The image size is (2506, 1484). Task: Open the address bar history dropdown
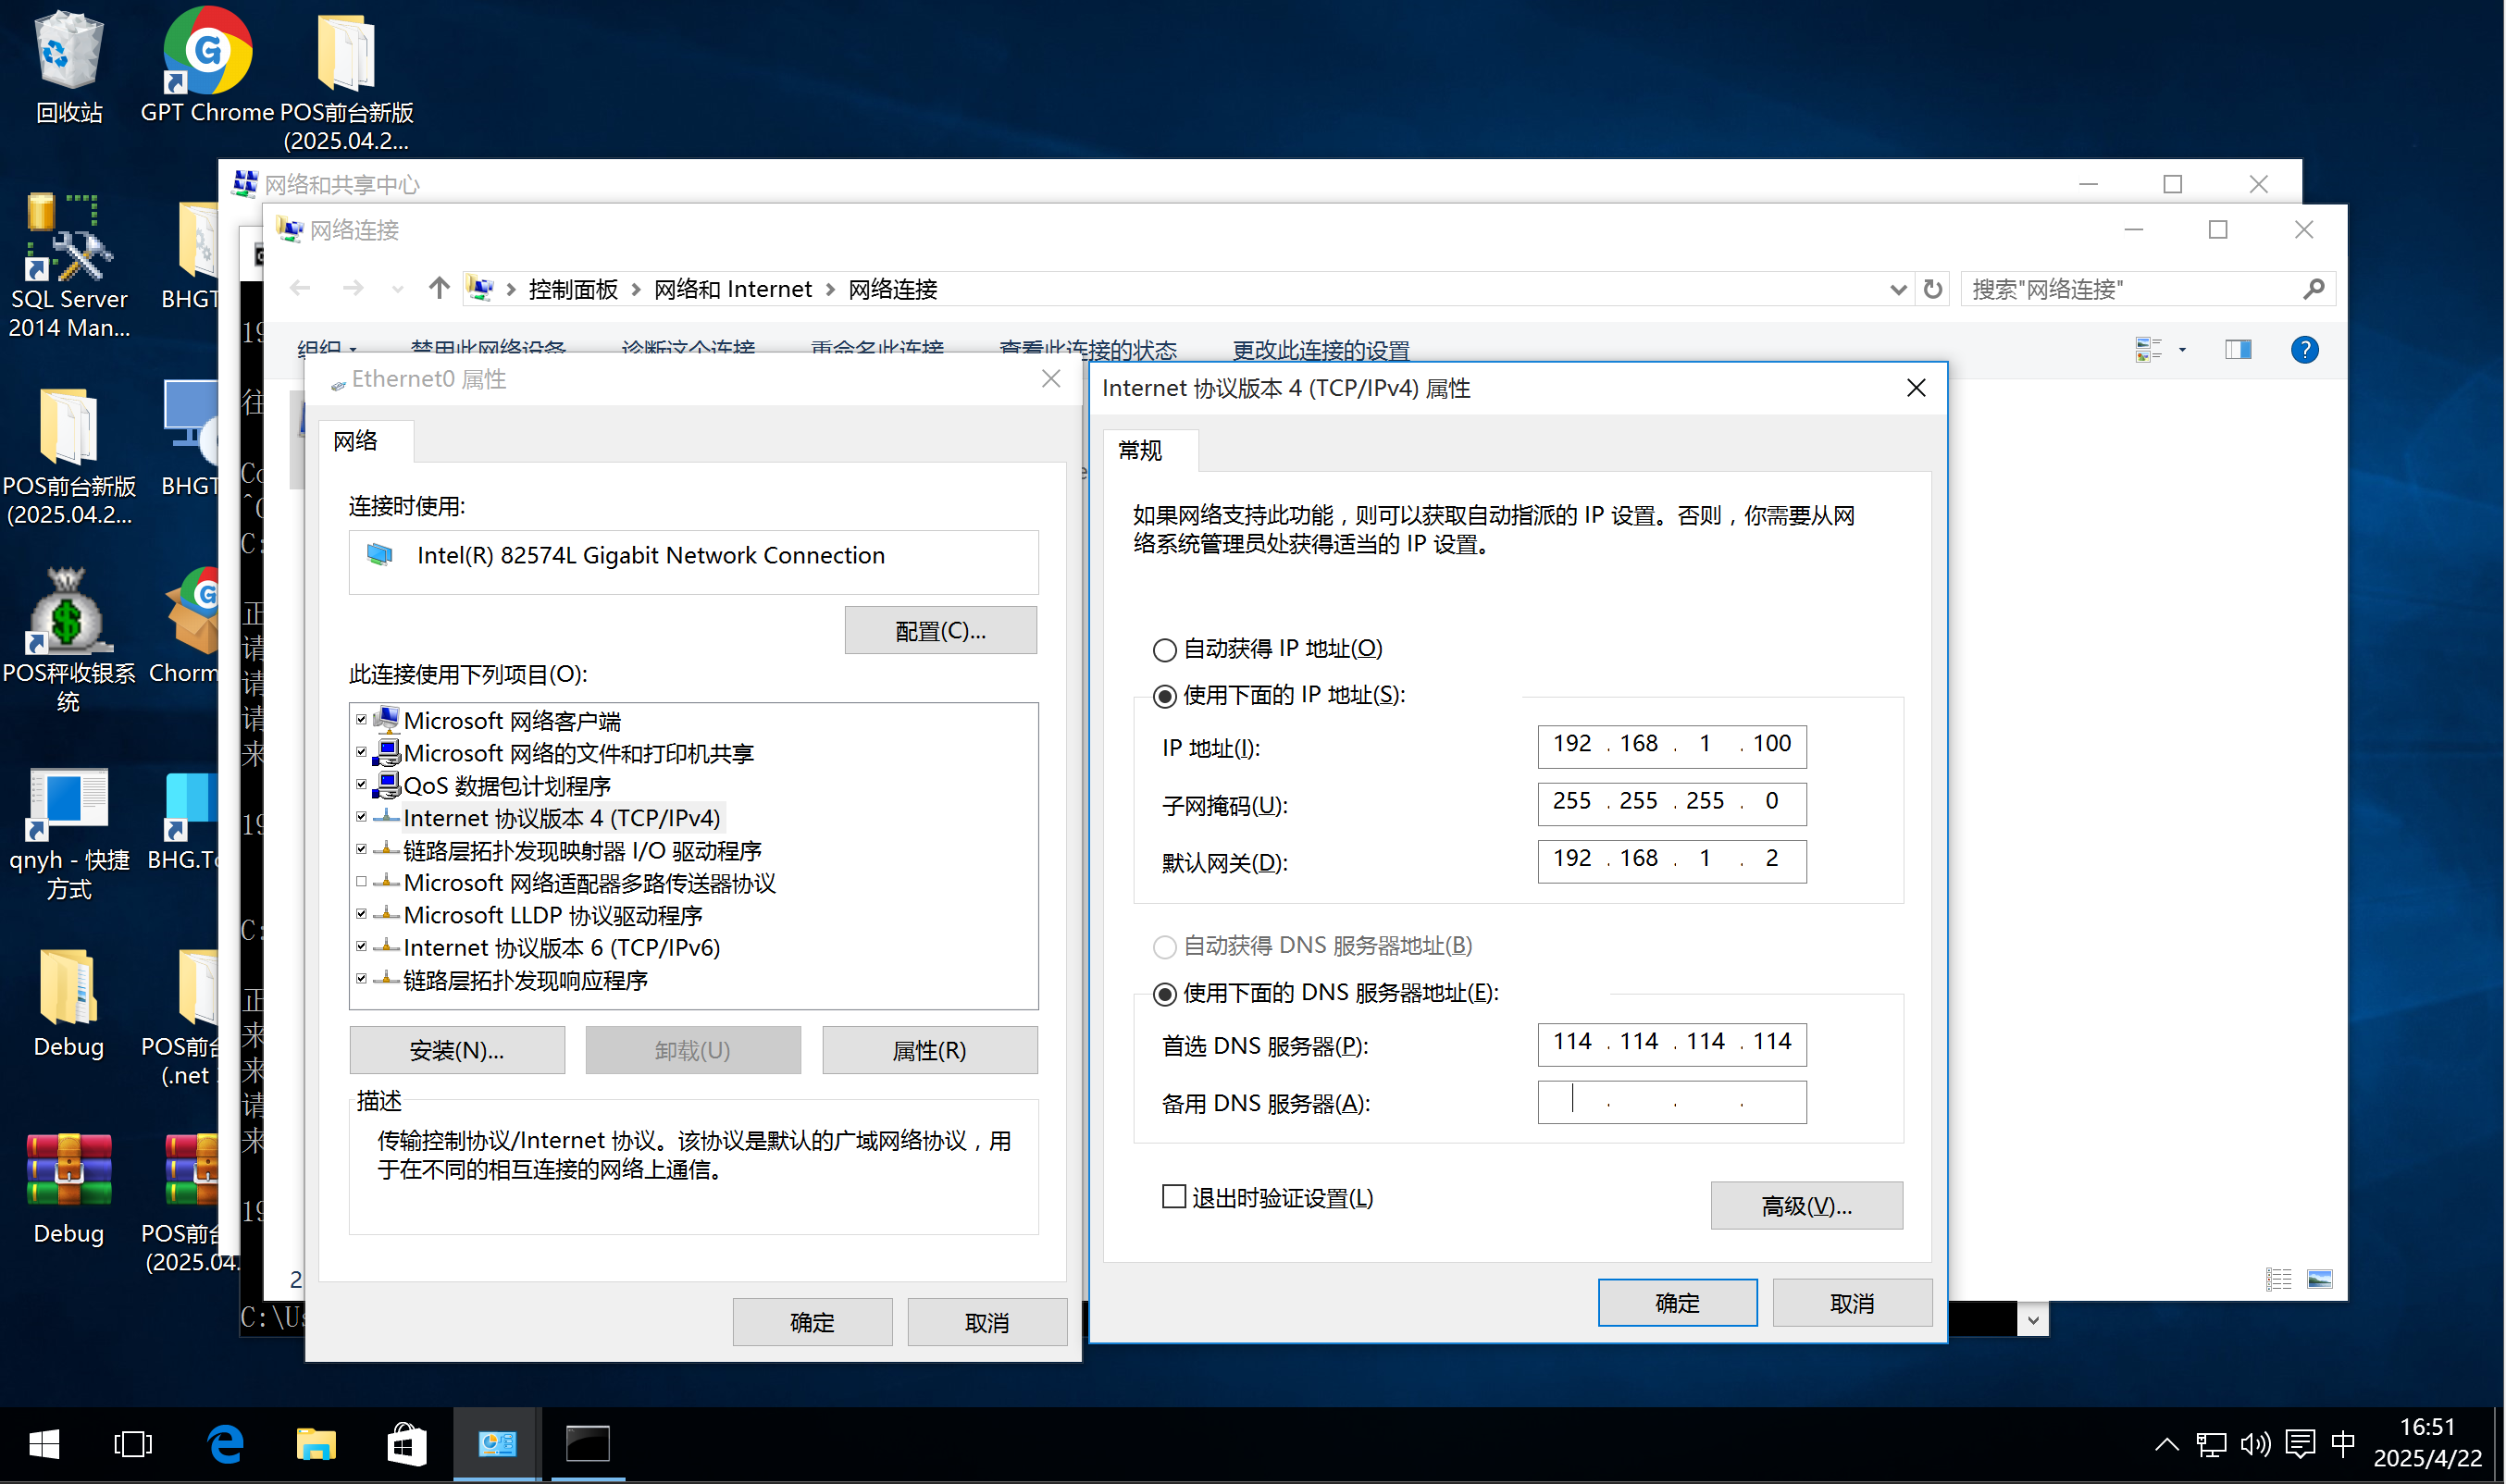coord(1898,289)
